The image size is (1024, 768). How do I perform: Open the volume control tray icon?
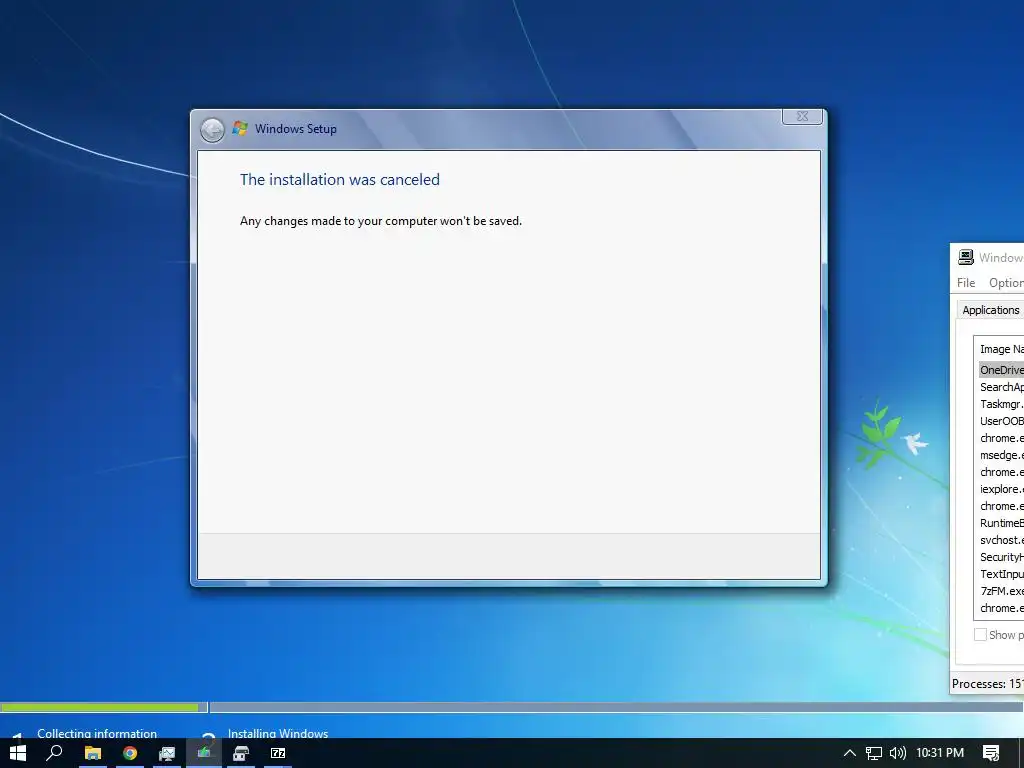898,753
